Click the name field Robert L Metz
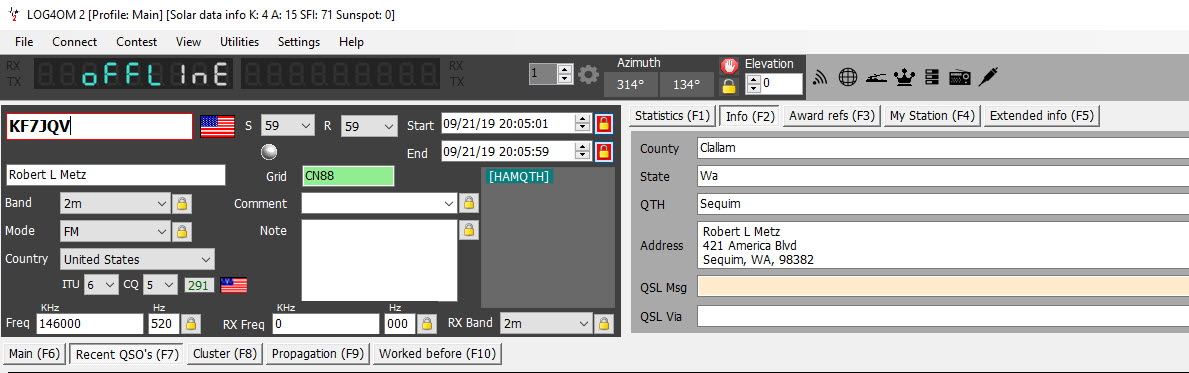Screen dimensions: 1189x373 [x=116, y=175]
